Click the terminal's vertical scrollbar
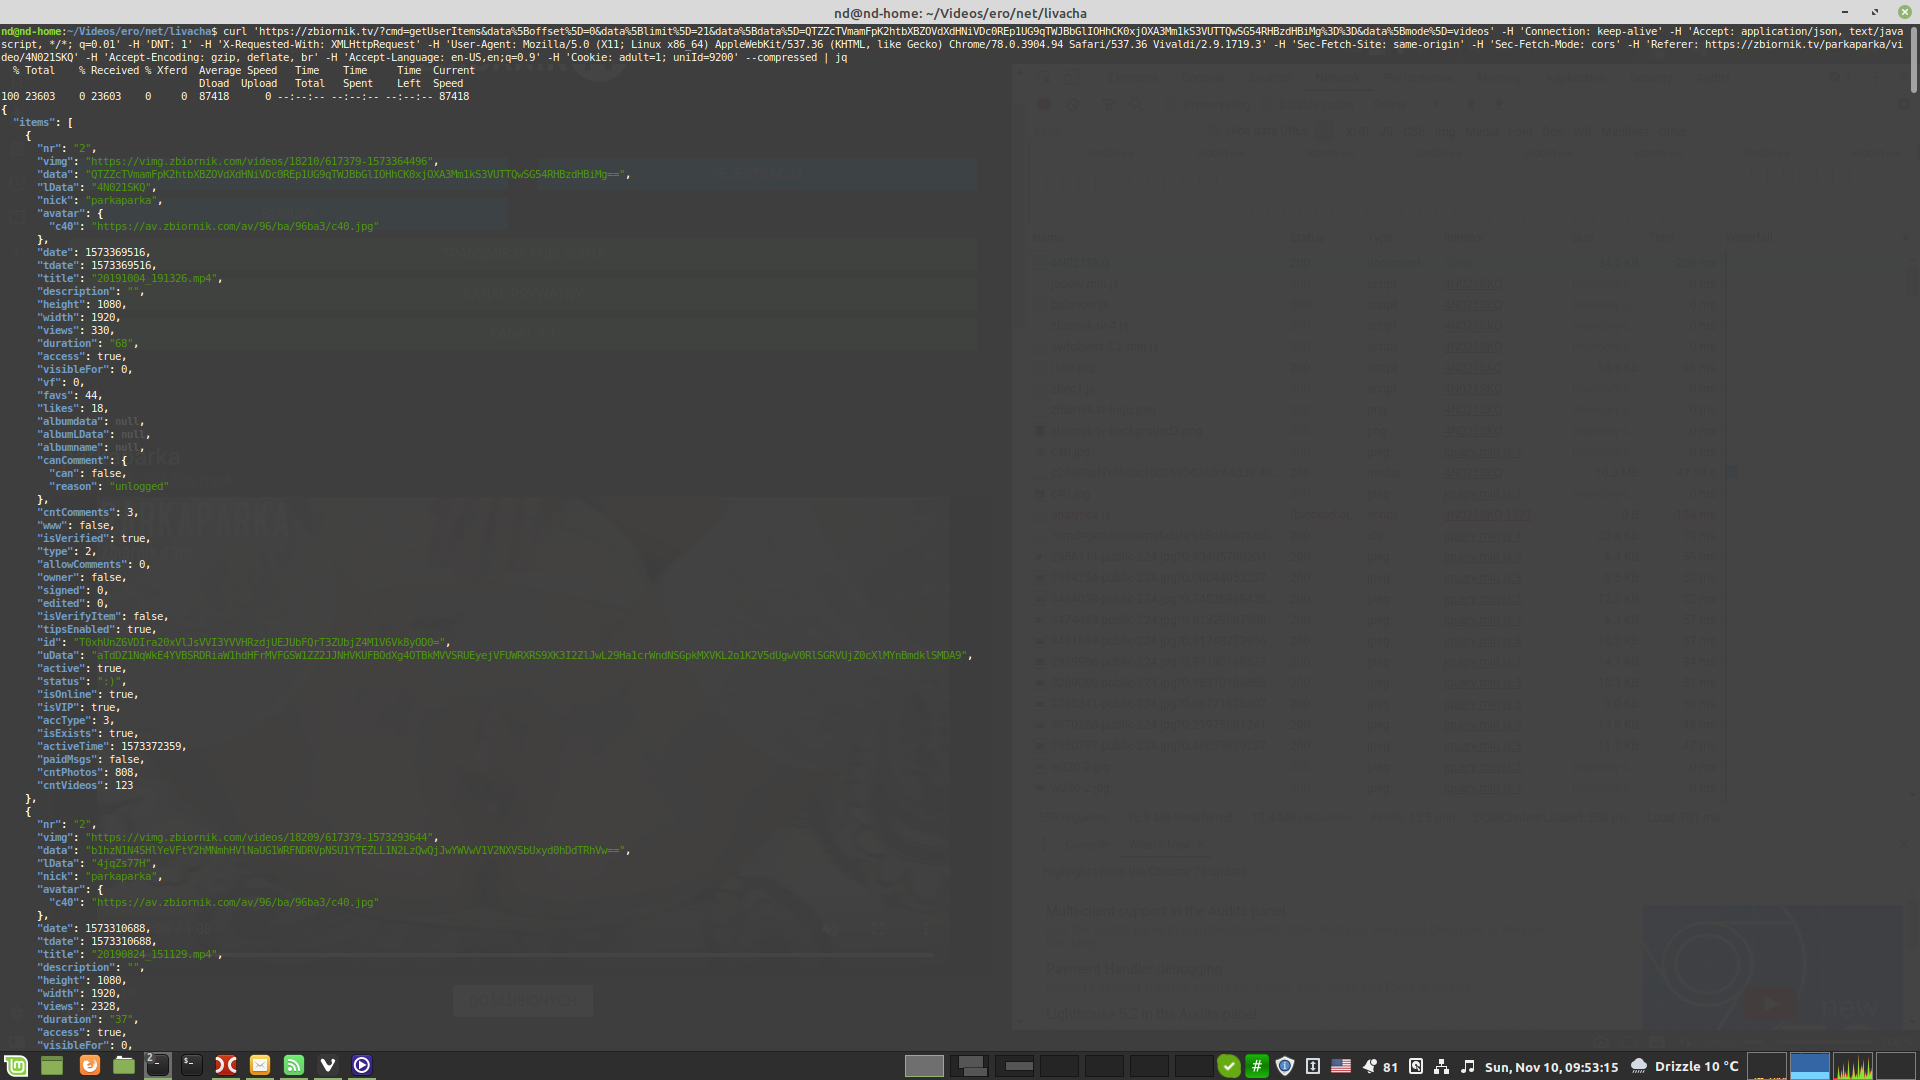Screen dimensions: 1920x1080 1913,60
